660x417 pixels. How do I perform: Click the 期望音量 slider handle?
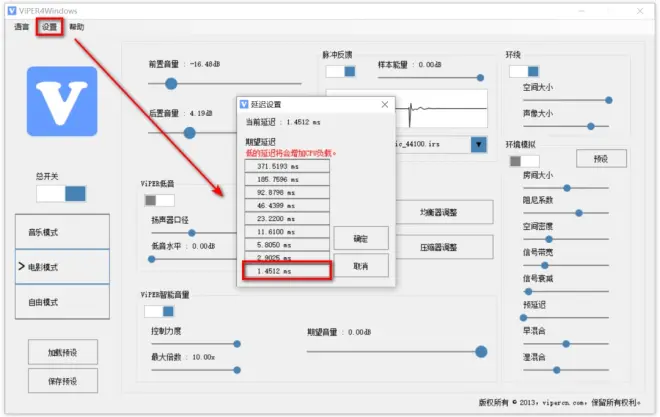[x=481, y=352]
